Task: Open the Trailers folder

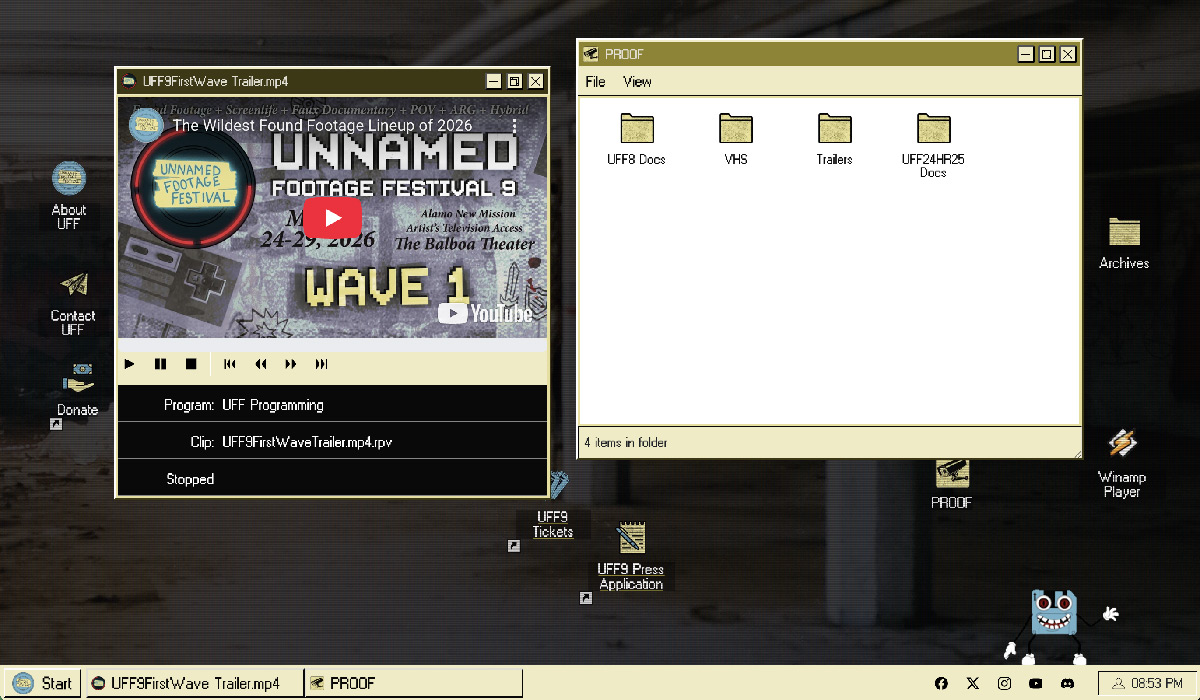Action: [x=834, y=129]
